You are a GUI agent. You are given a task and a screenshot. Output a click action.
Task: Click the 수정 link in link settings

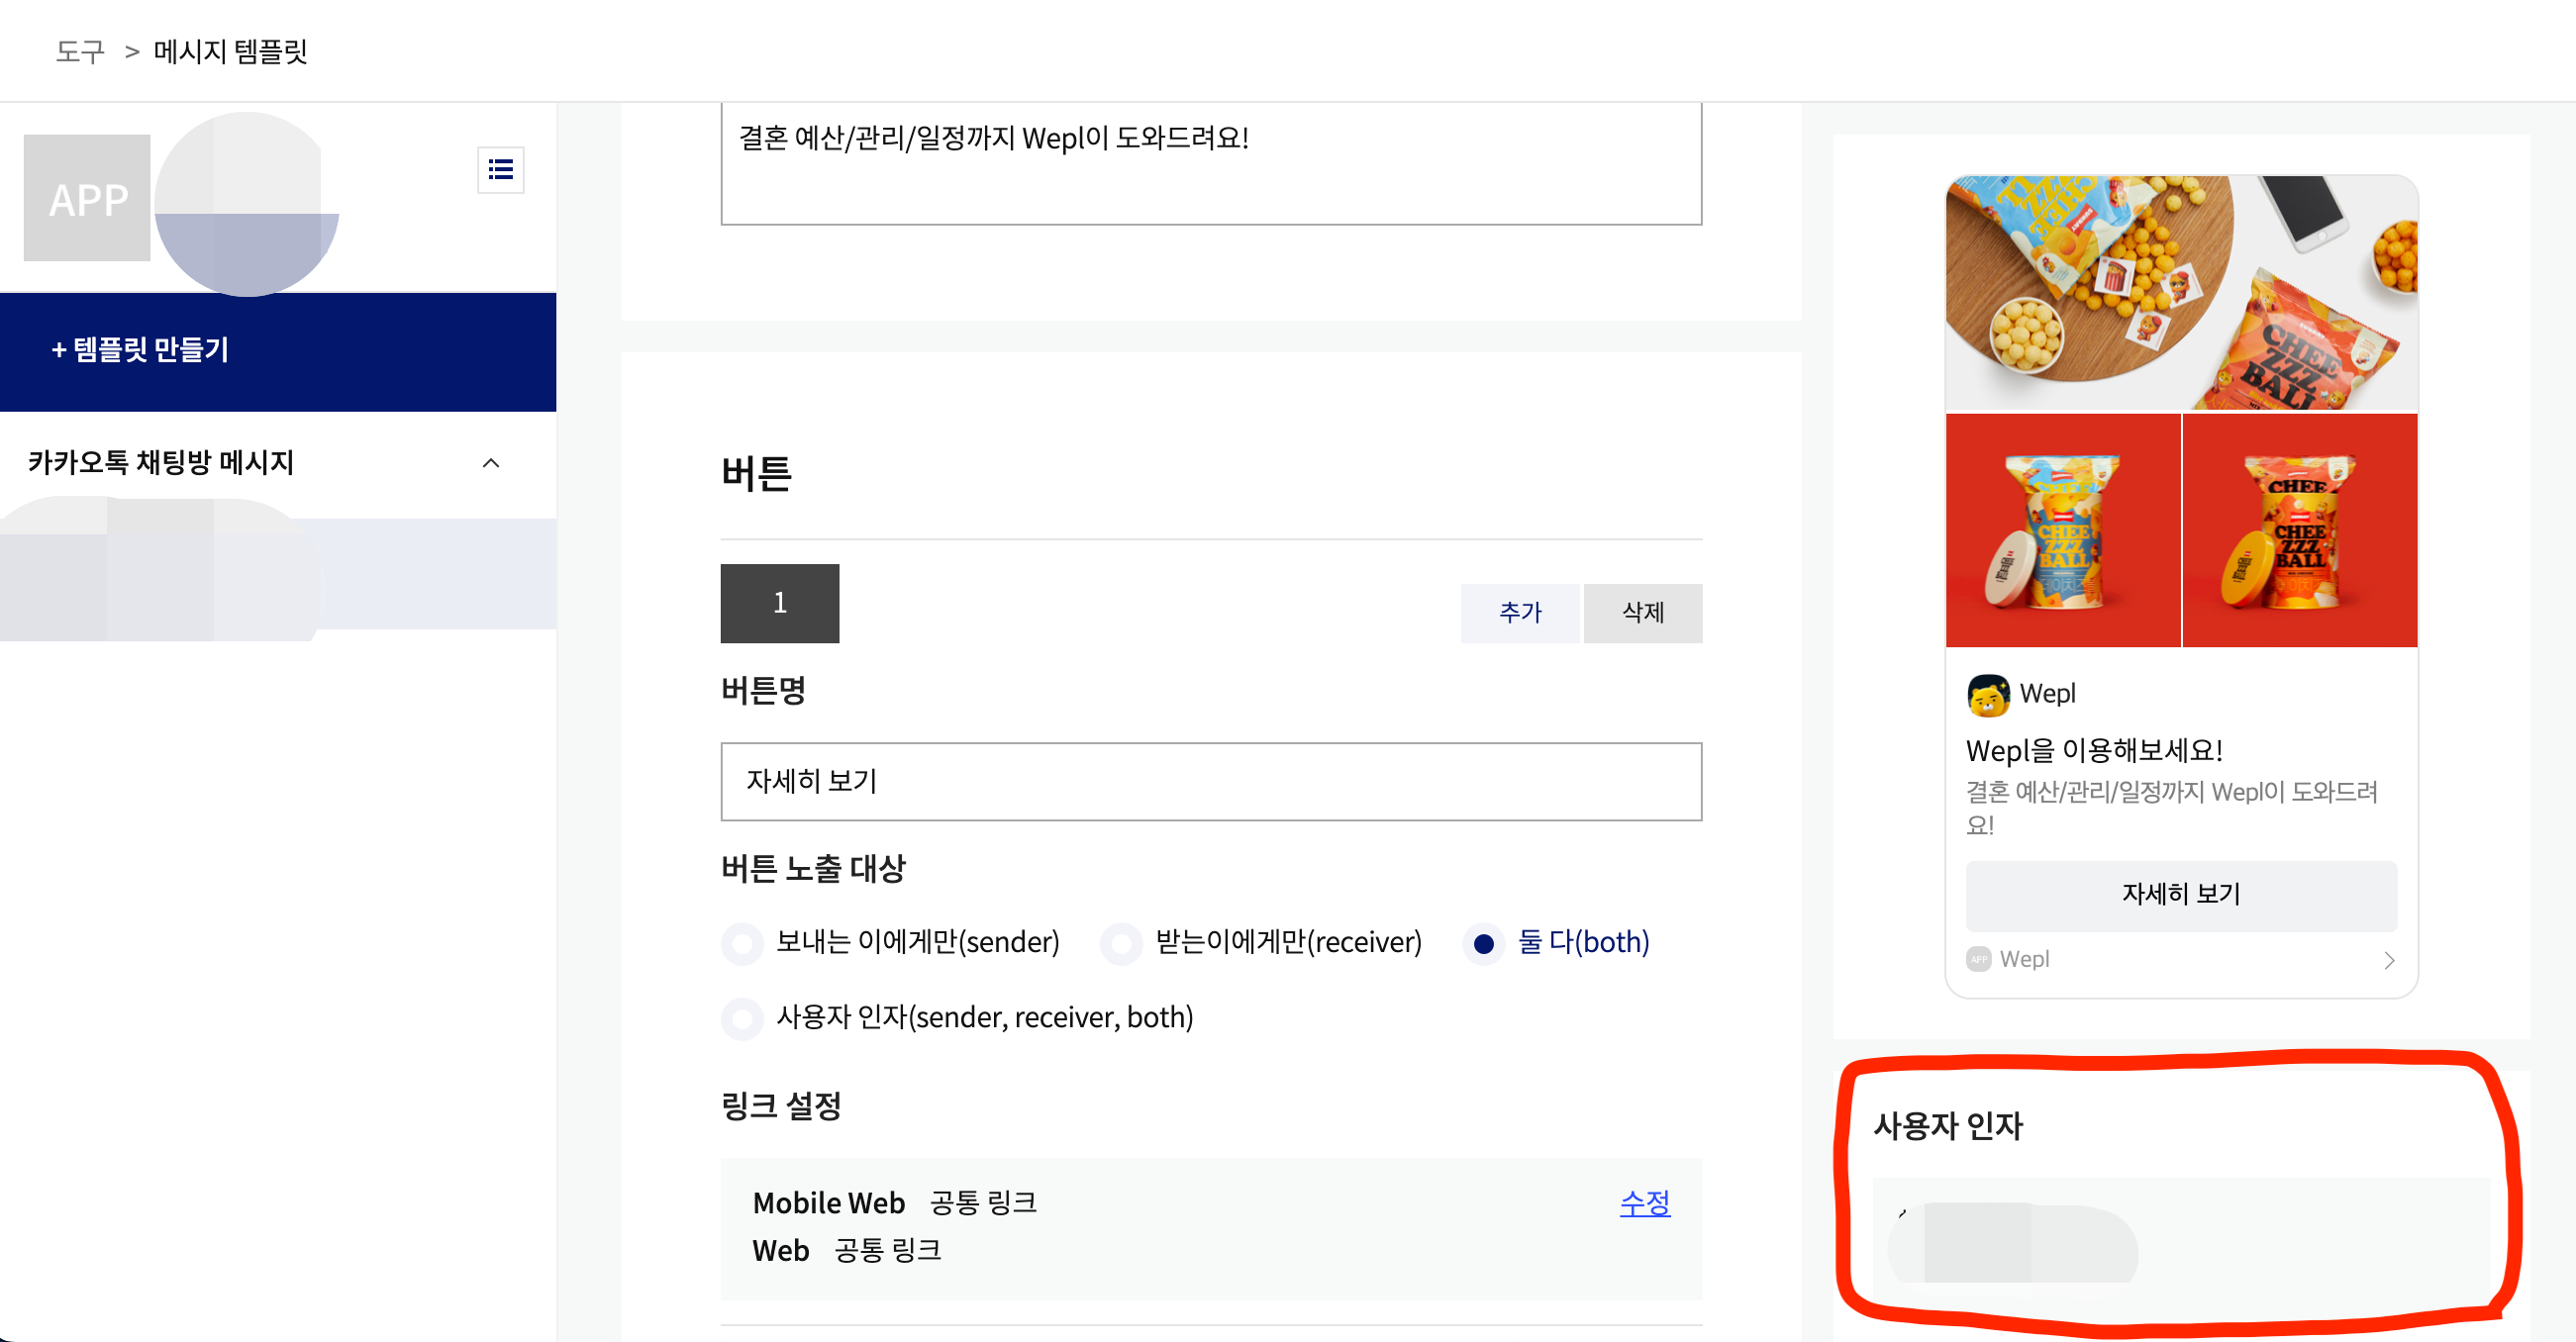[x=1644, y=1203]
